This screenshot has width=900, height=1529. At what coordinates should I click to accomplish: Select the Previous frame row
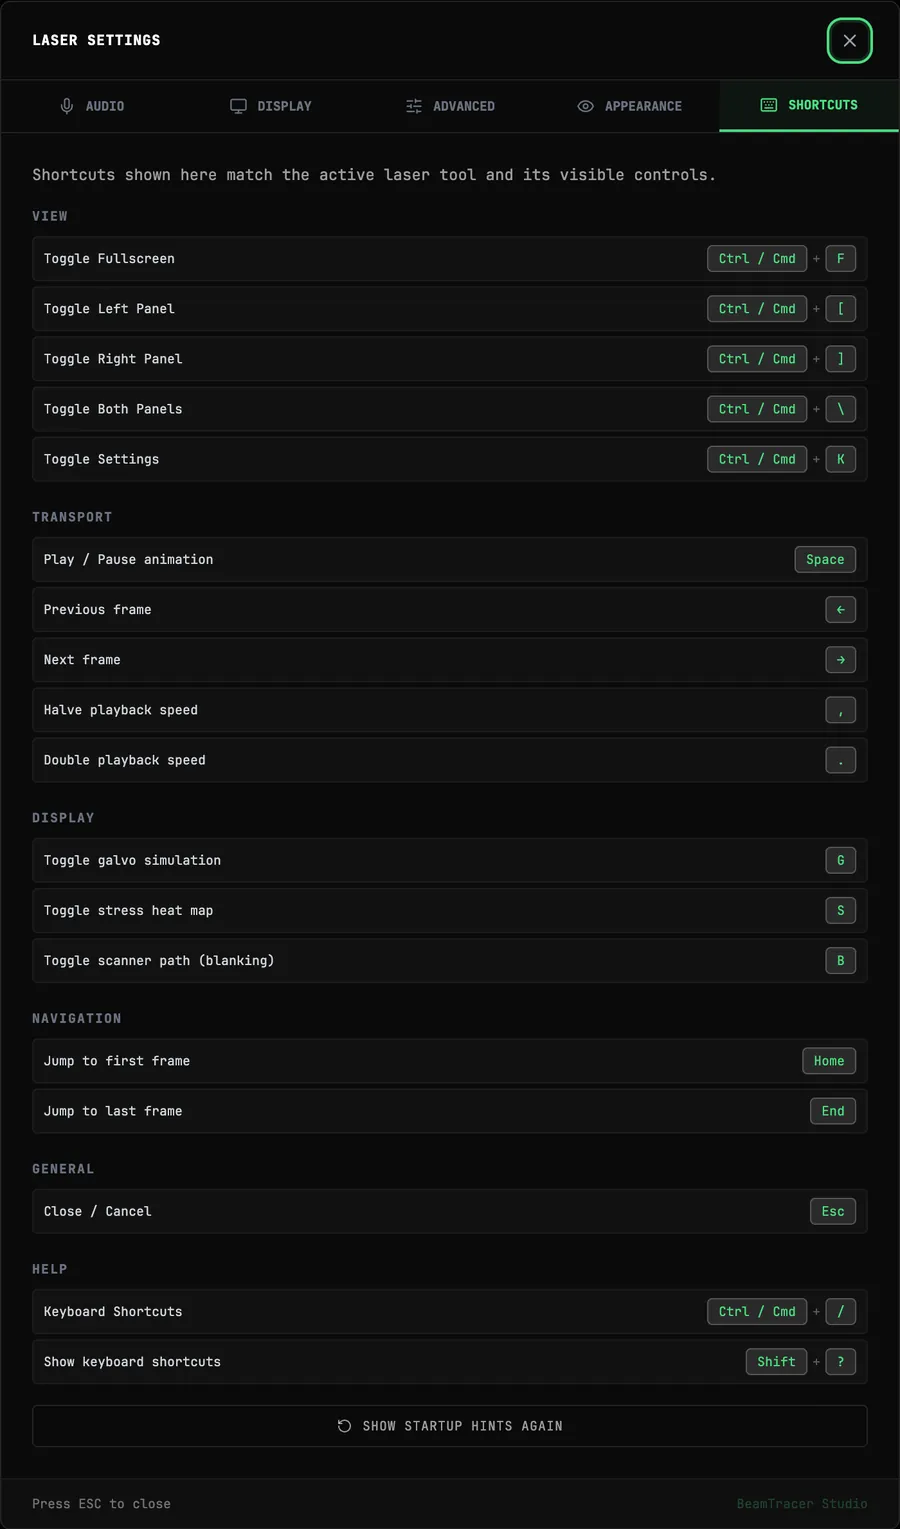click(x=450, y=610)
